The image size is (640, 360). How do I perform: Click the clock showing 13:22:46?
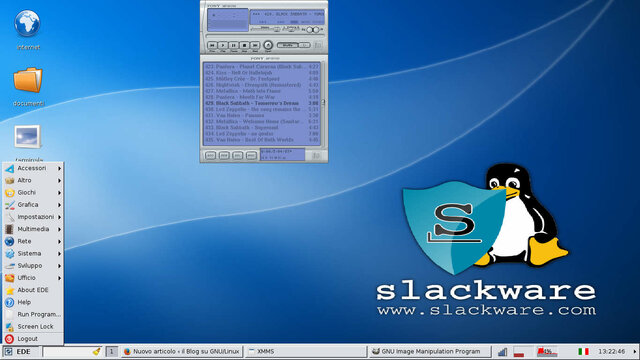pos(611,351)
